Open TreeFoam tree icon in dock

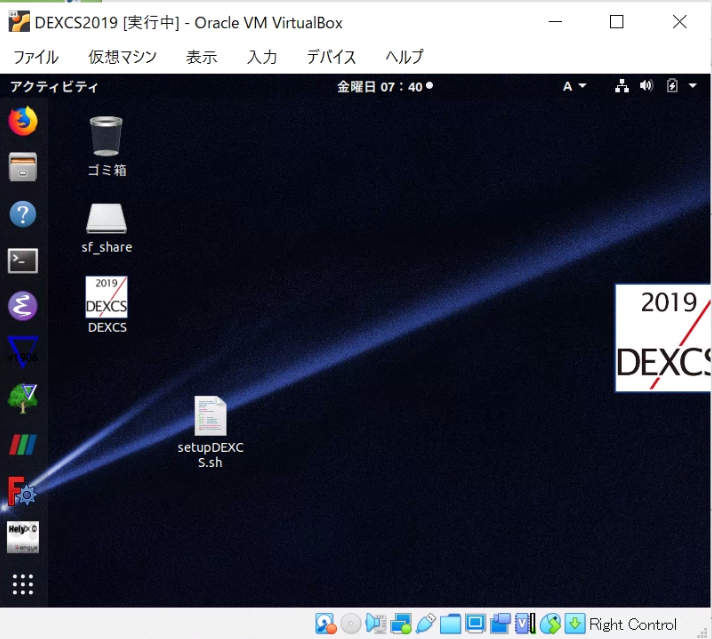22,398
